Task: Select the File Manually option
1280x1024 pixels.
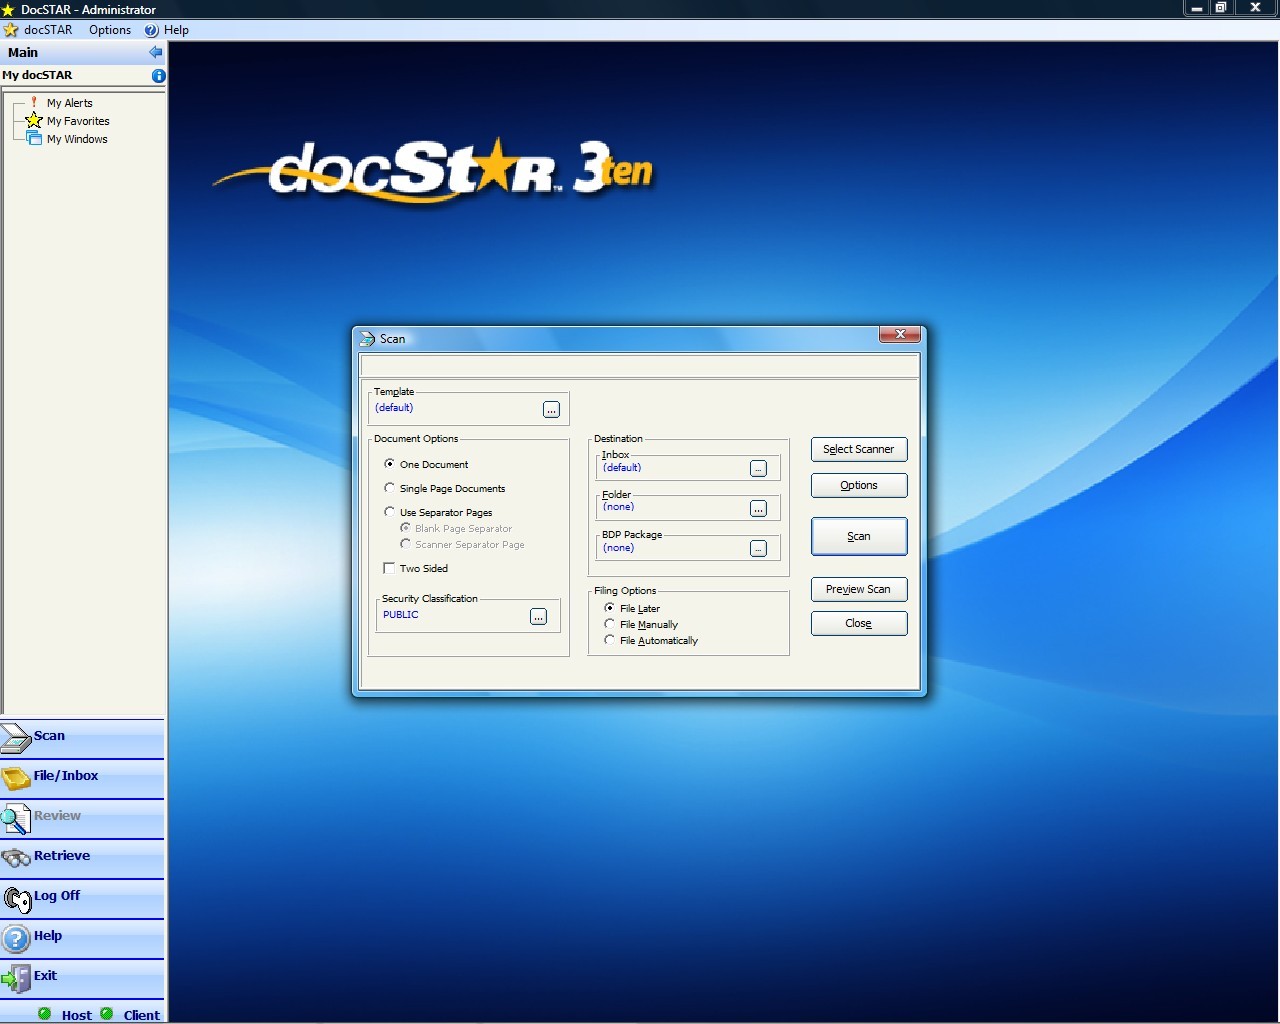Action: (x=609, y=624)
